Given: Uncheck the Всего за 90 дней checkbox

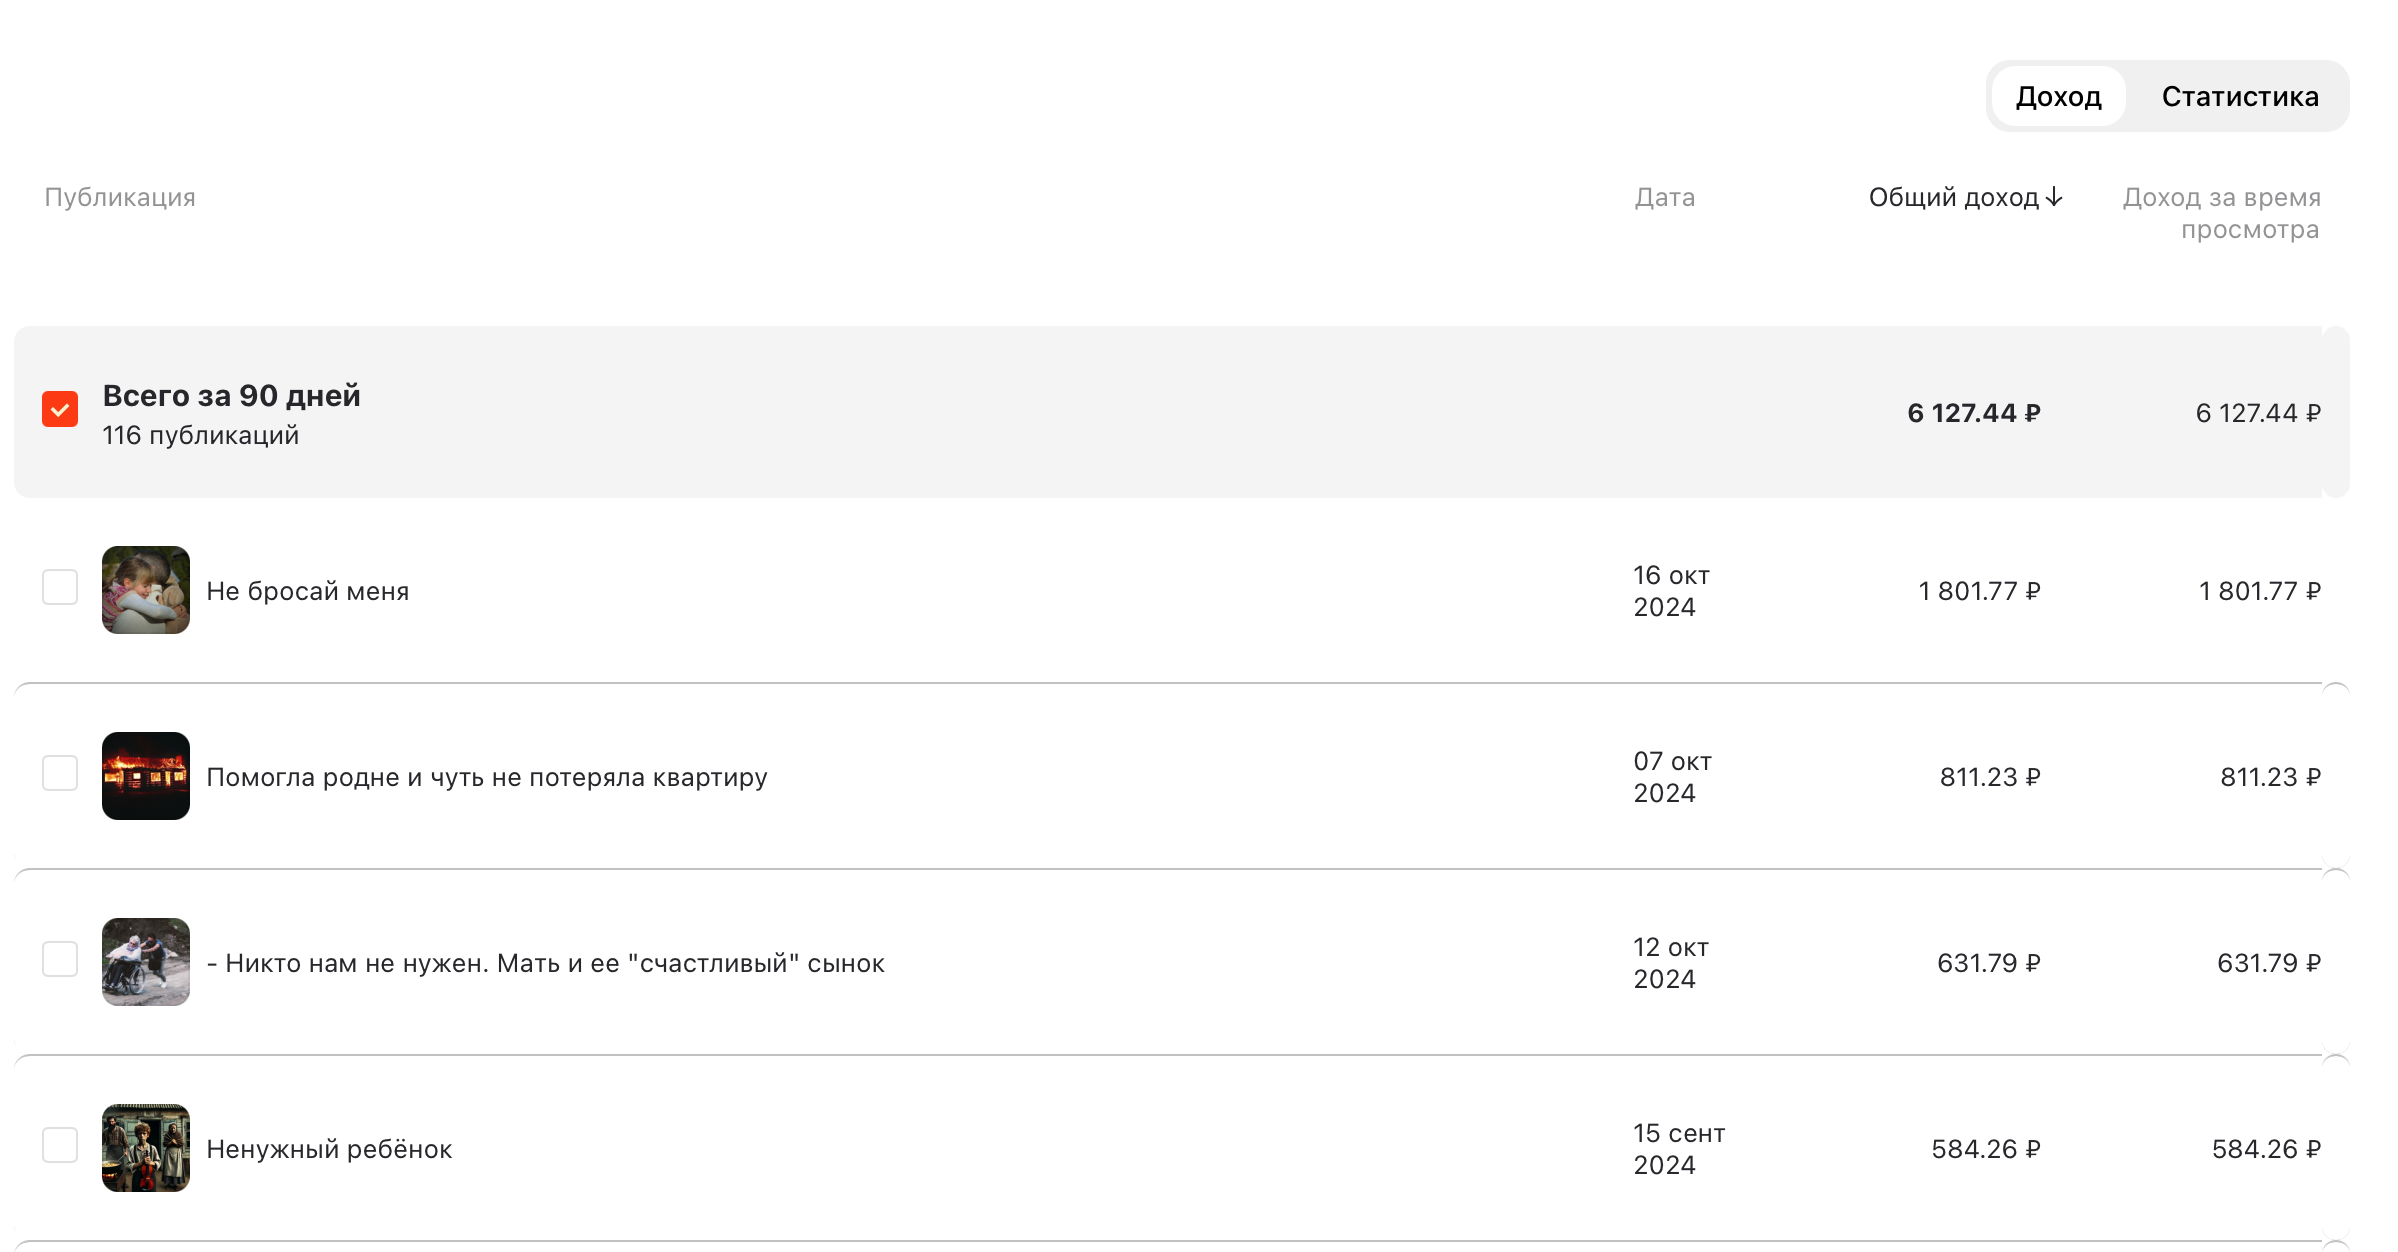Looking at the screenshot, I should point(60,409).
